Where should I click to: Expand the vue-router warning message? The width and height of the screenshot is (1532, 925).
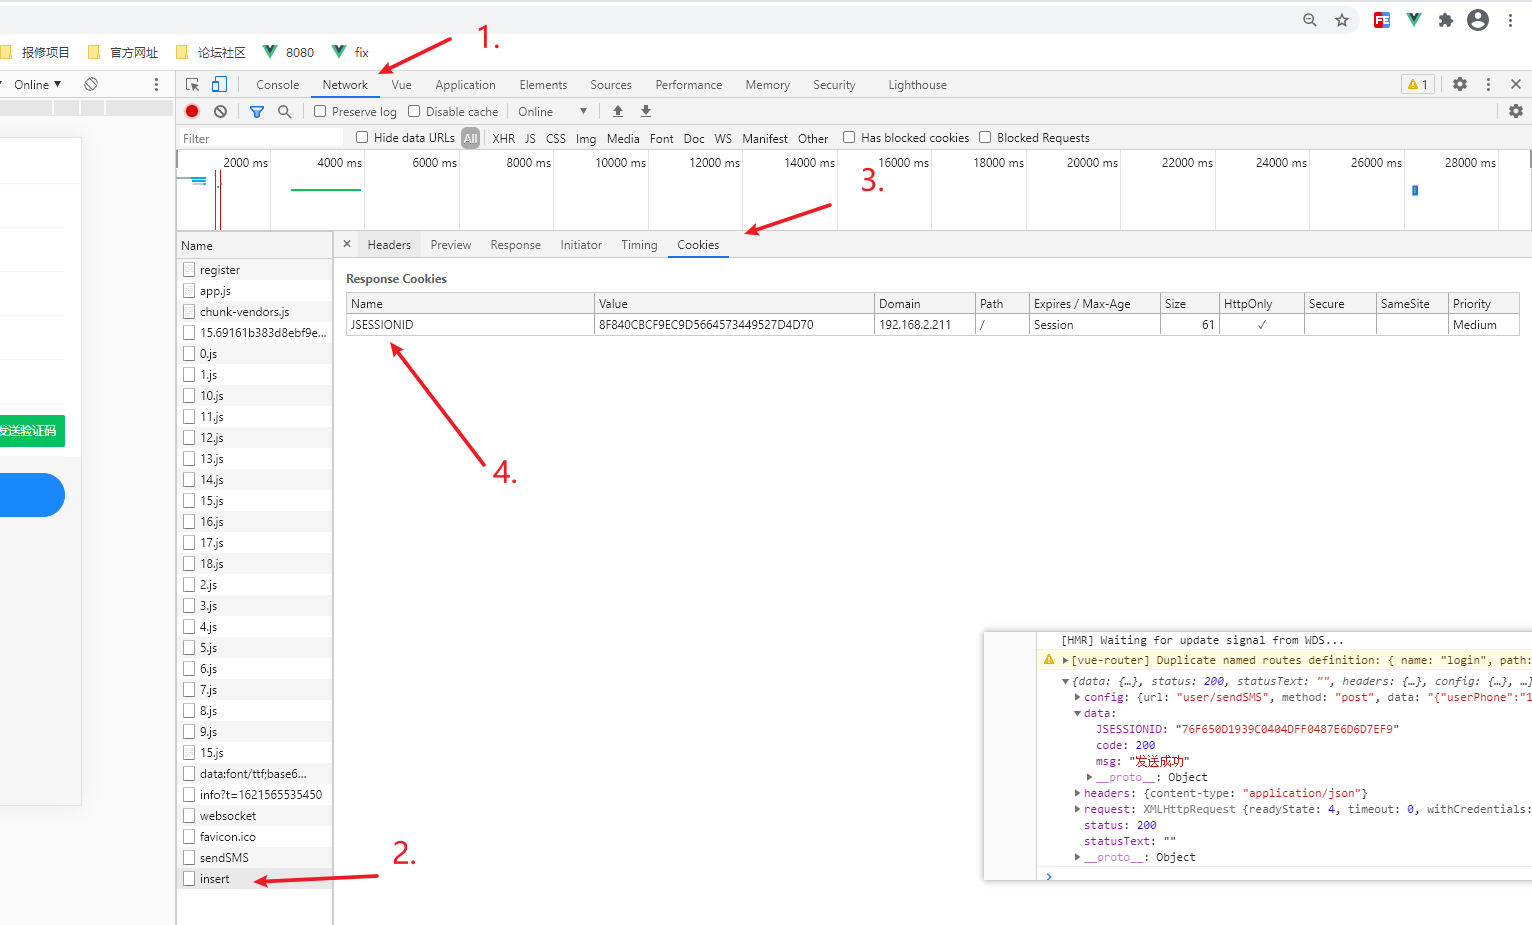click(x=1065, y=660)
